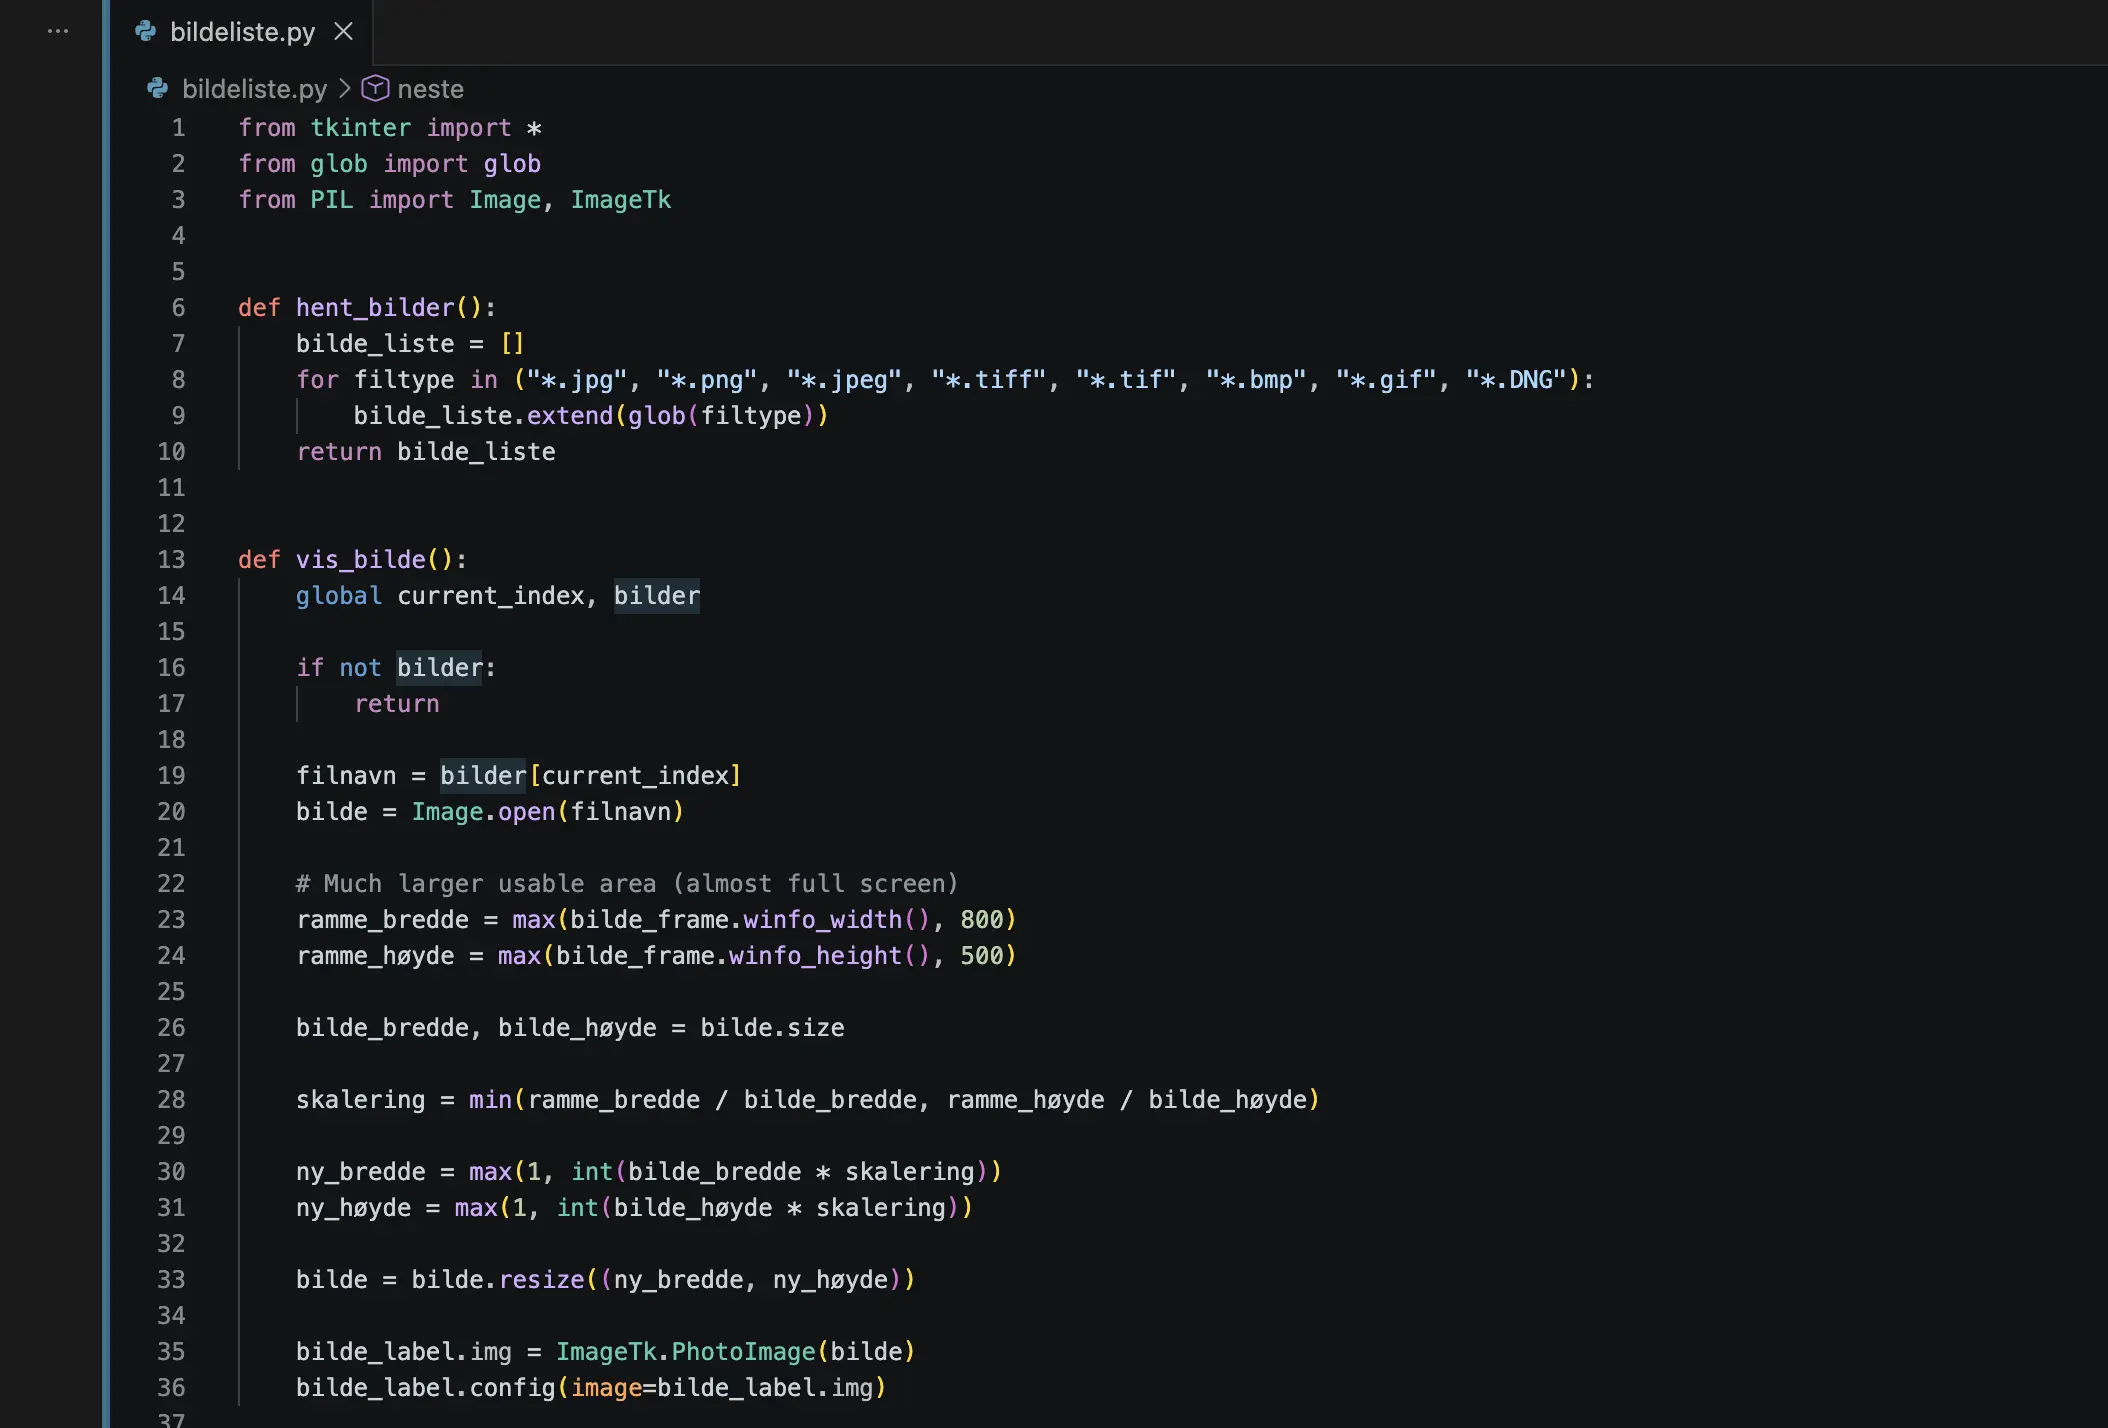Image resolution: width=2108 pixels, height=1428 pixels.
Task: Click the string "*.DNG" on line 8
Action: coord(1517,380)
